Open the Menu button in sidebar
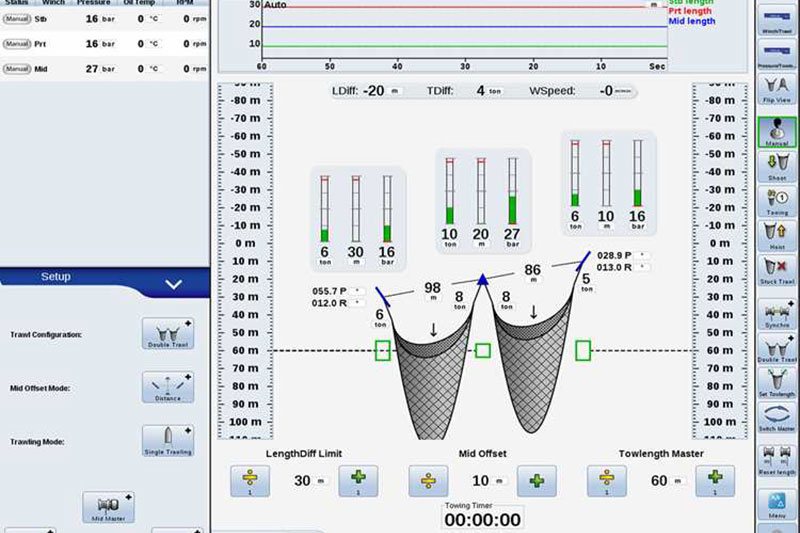This screenshot has width=800, height=533. point(777,504)
